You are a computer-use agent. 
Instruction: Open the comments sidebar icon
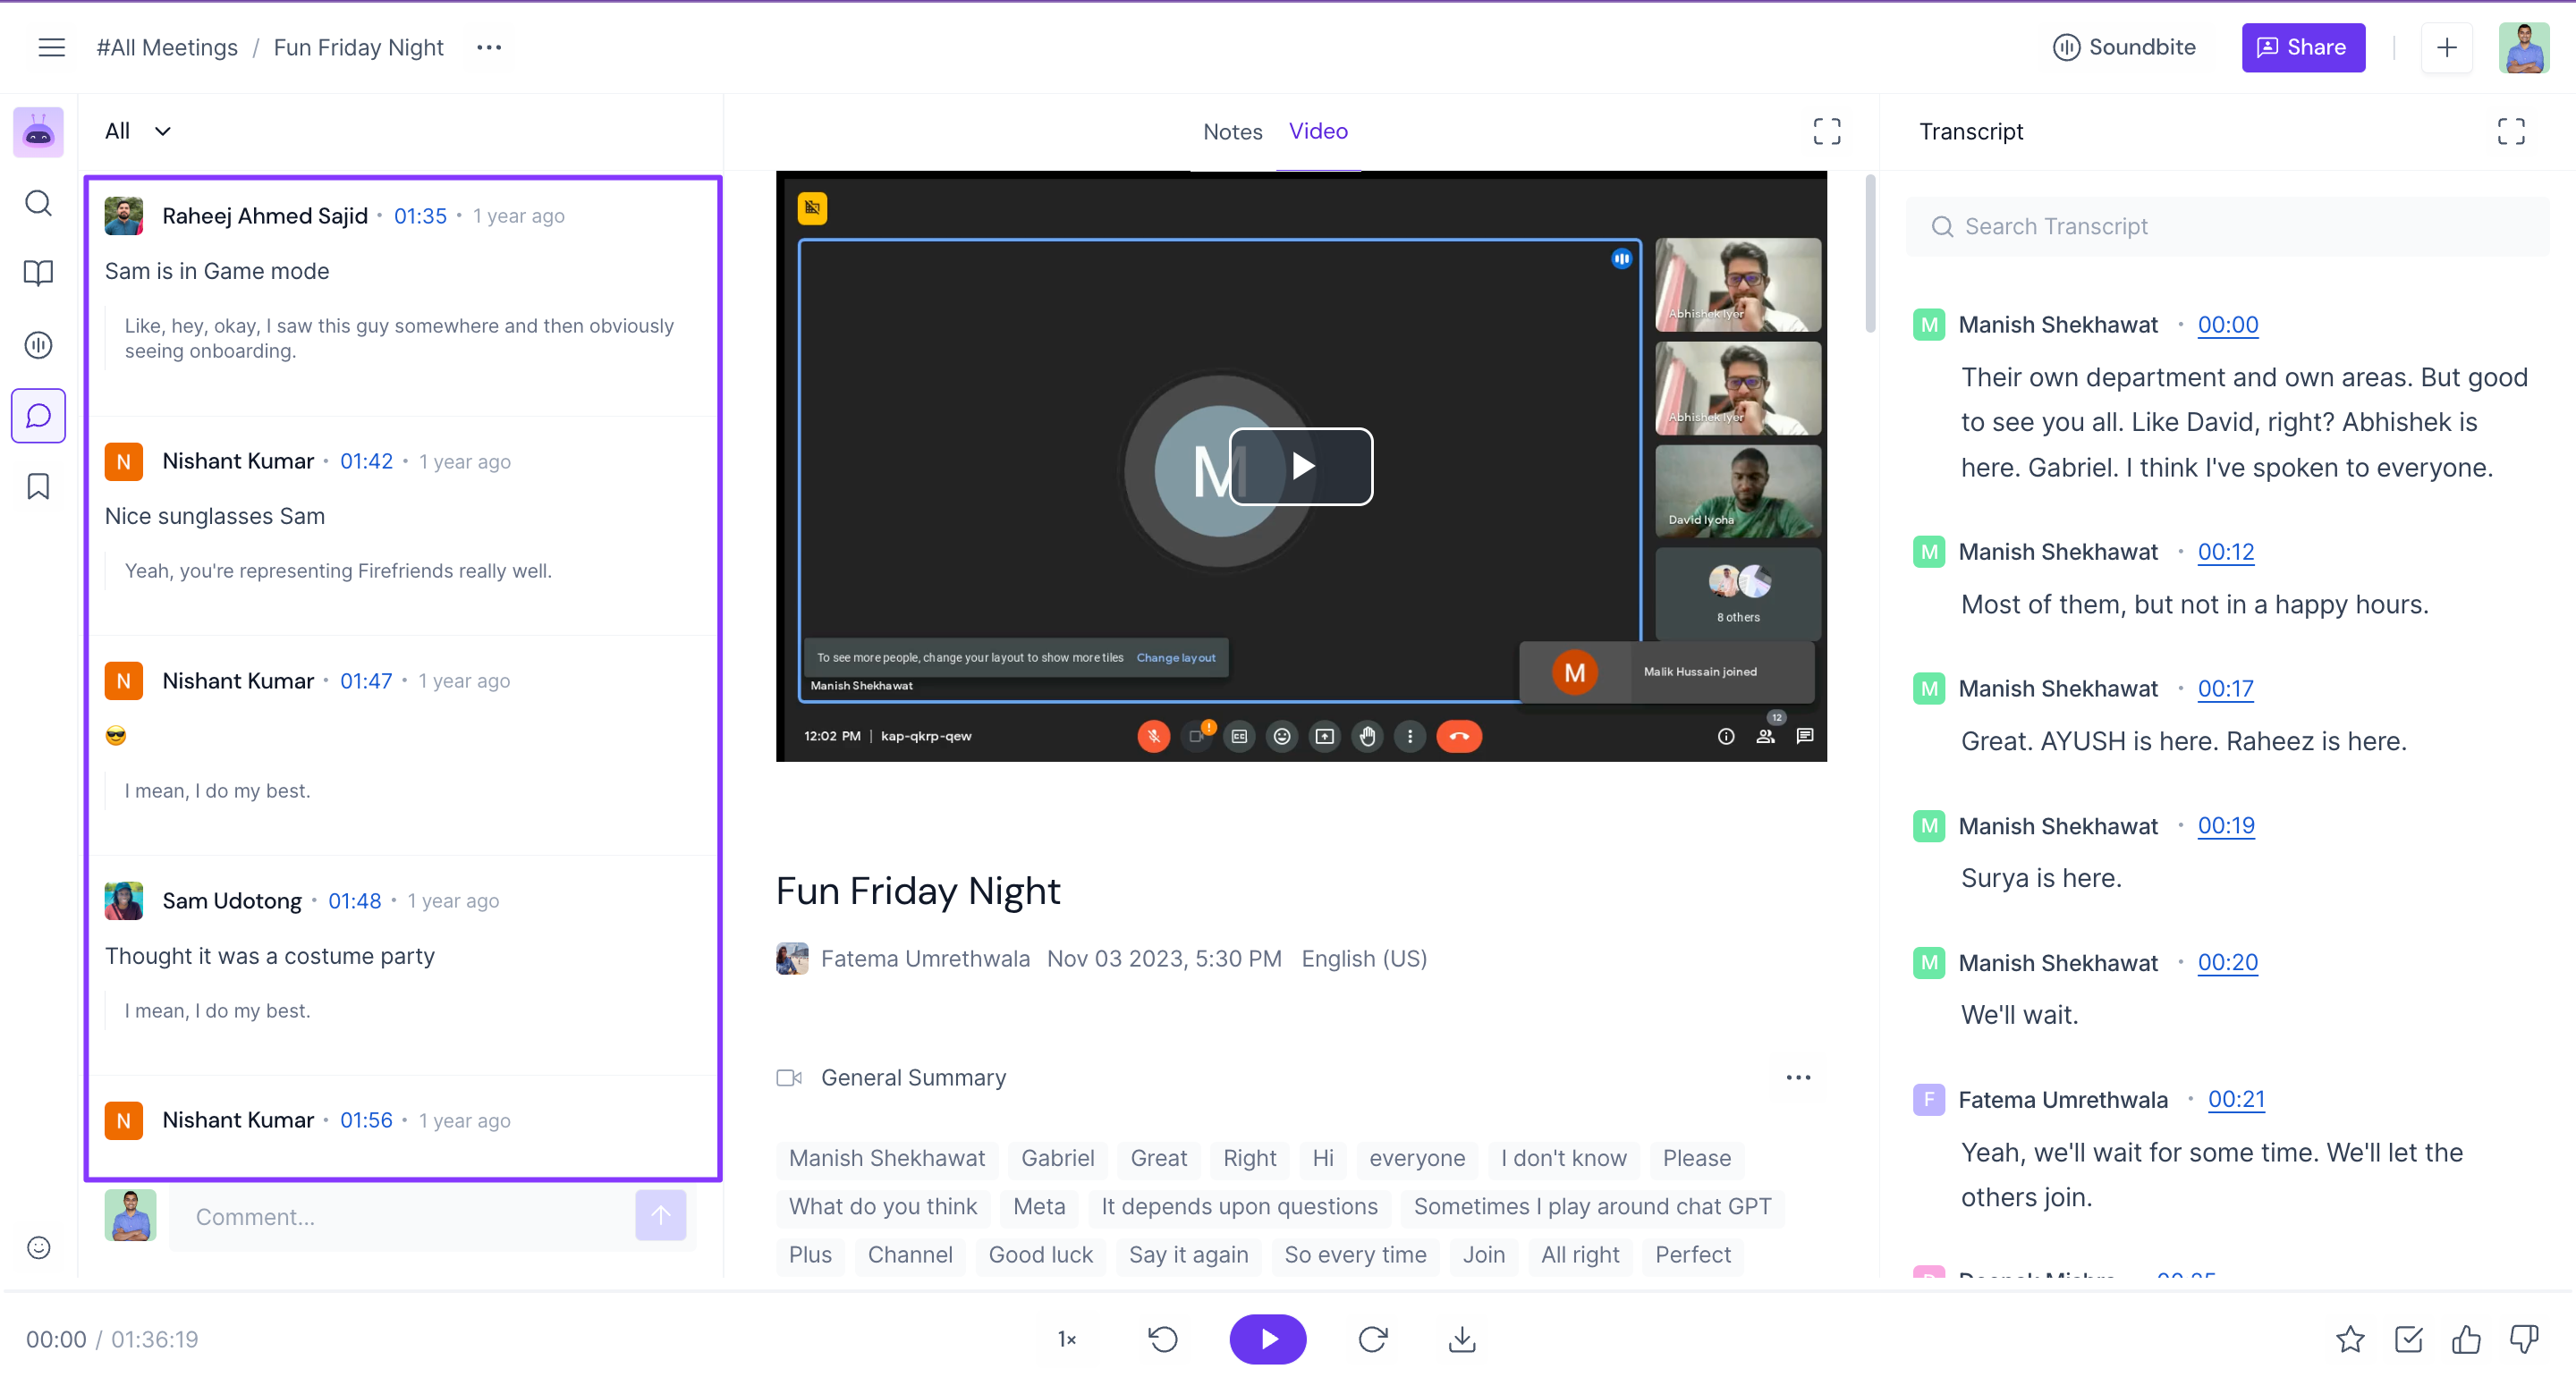pos(38,415)
